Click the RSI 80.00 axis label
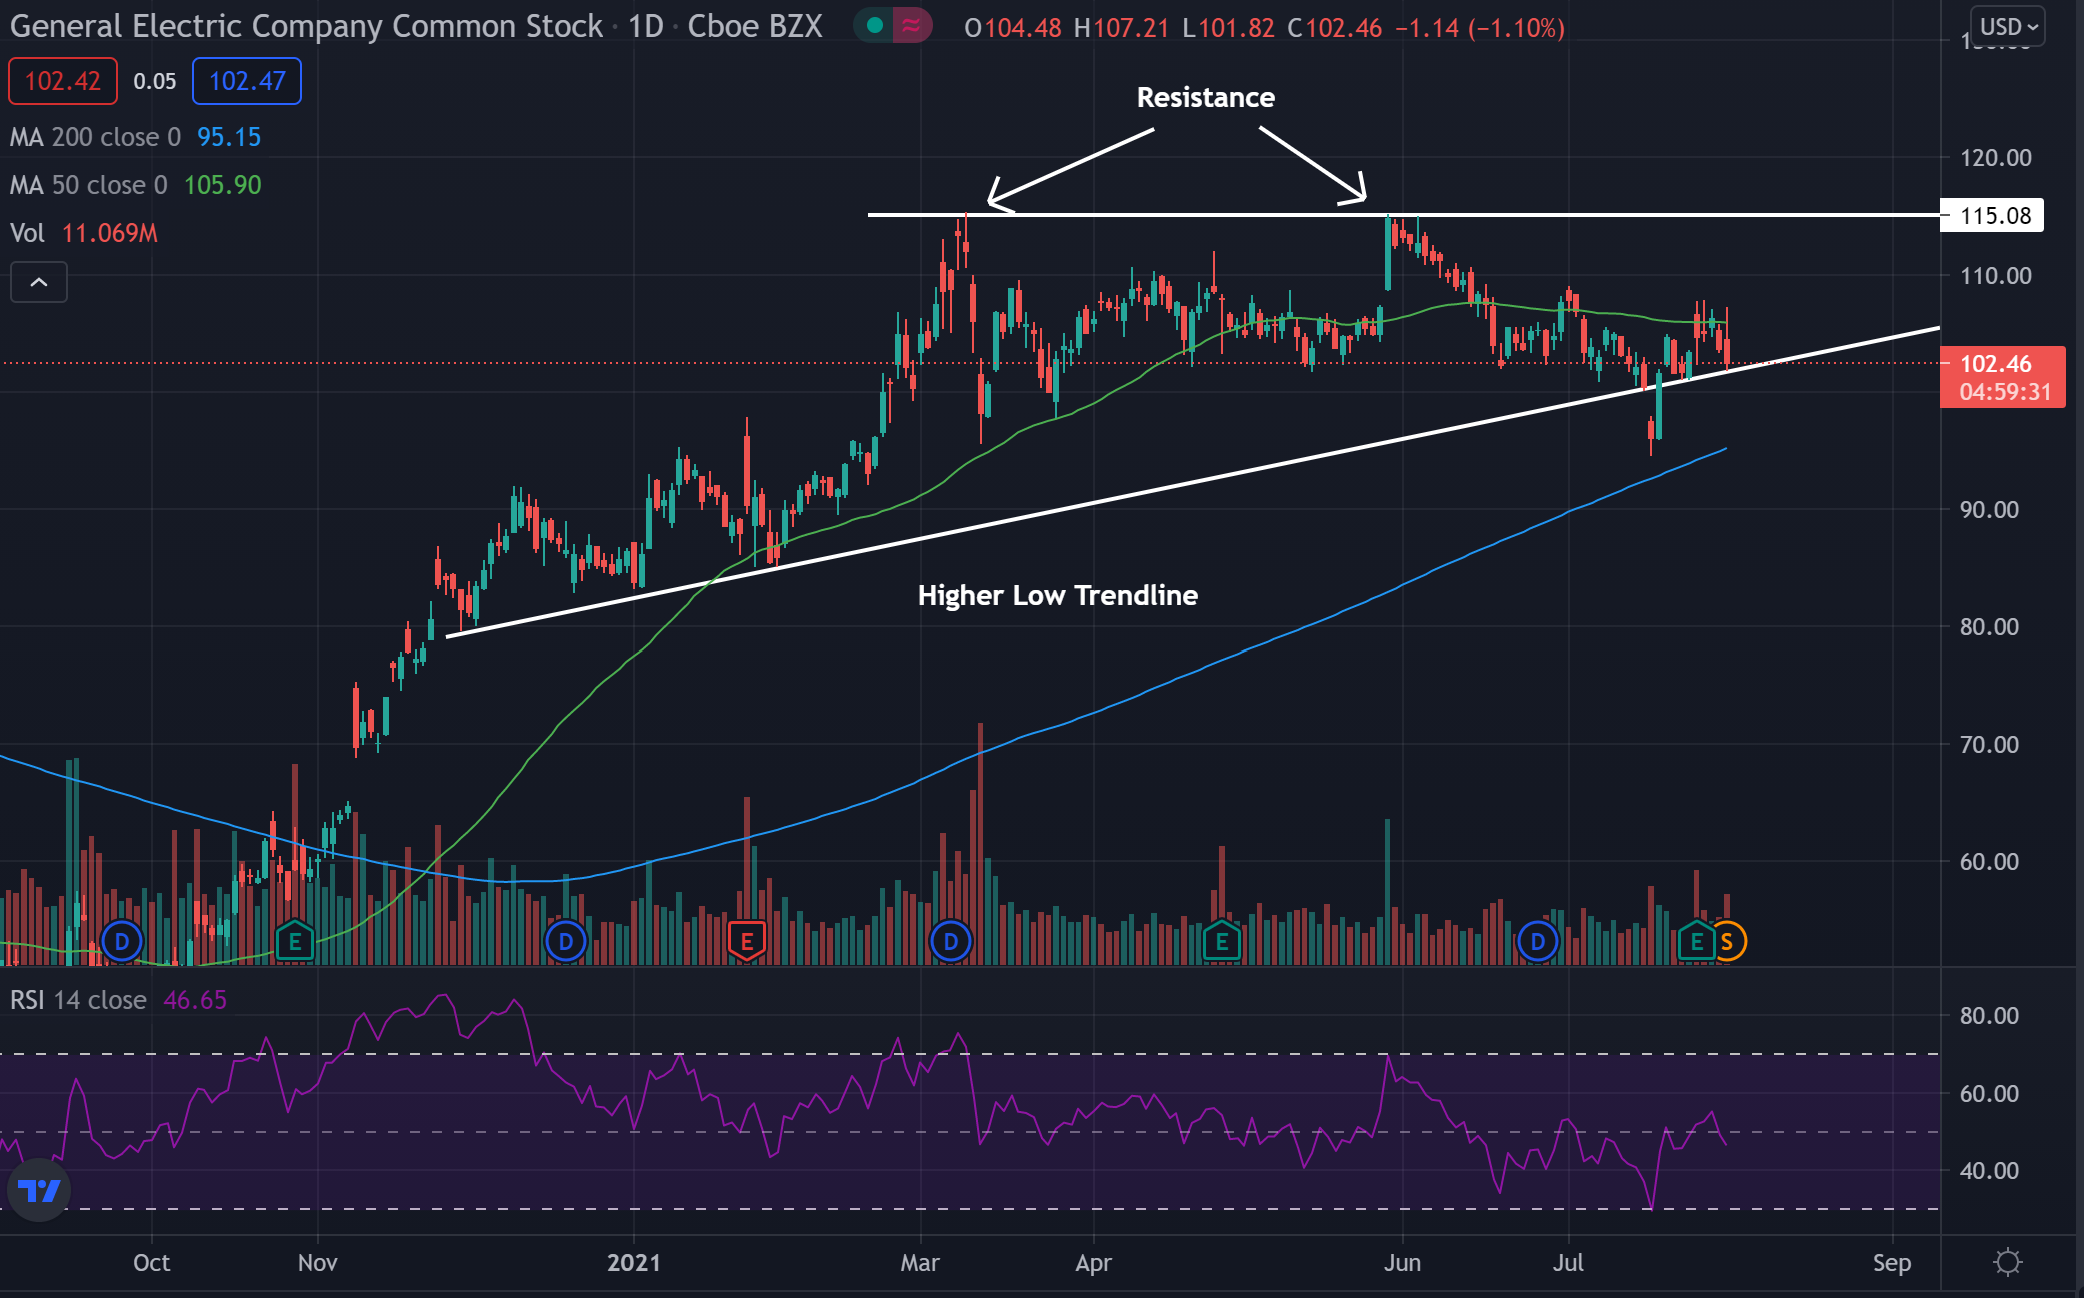 pos(1989,1016)
